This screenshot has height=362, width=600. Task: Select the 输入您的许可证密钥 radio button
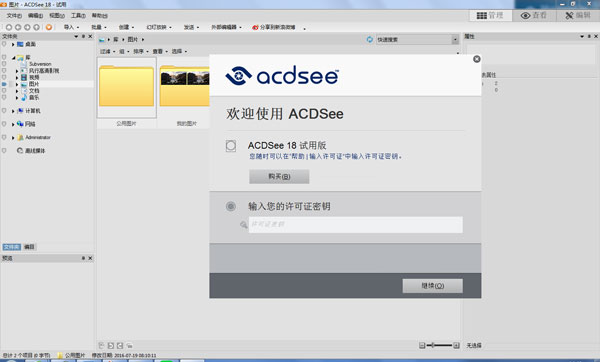[231, 206]
